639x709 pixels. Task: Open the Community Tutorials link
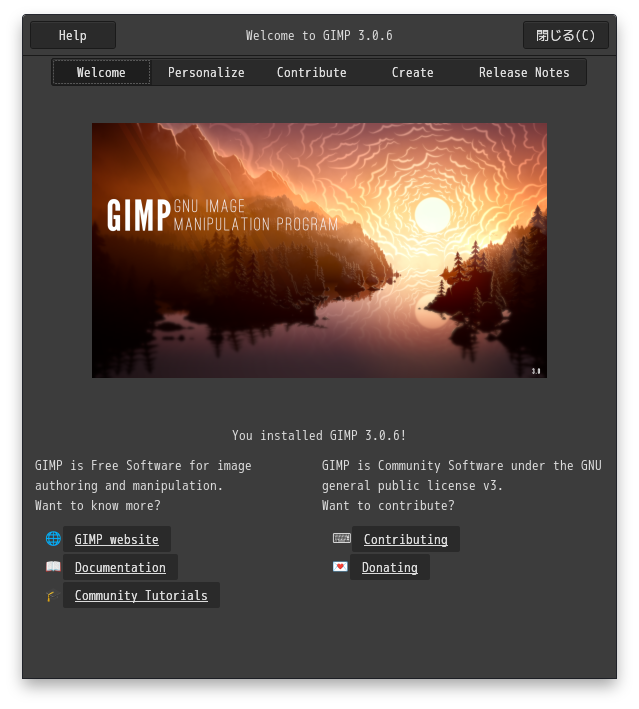pyautogui.click(x=141, y=595)
